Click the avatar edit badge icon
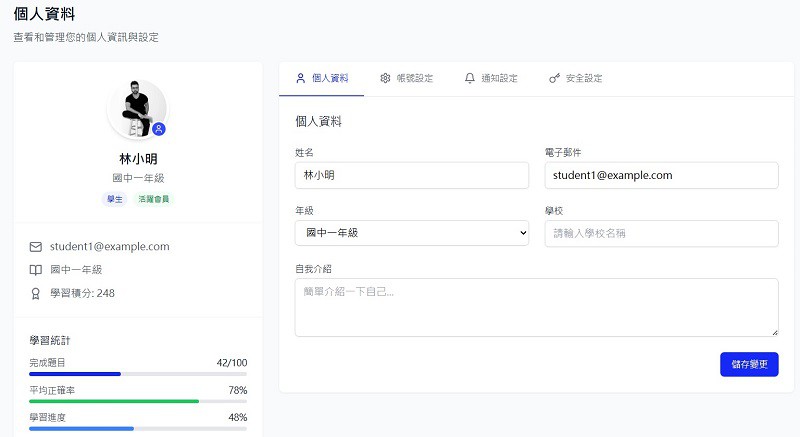 click(x=159, y=129)
